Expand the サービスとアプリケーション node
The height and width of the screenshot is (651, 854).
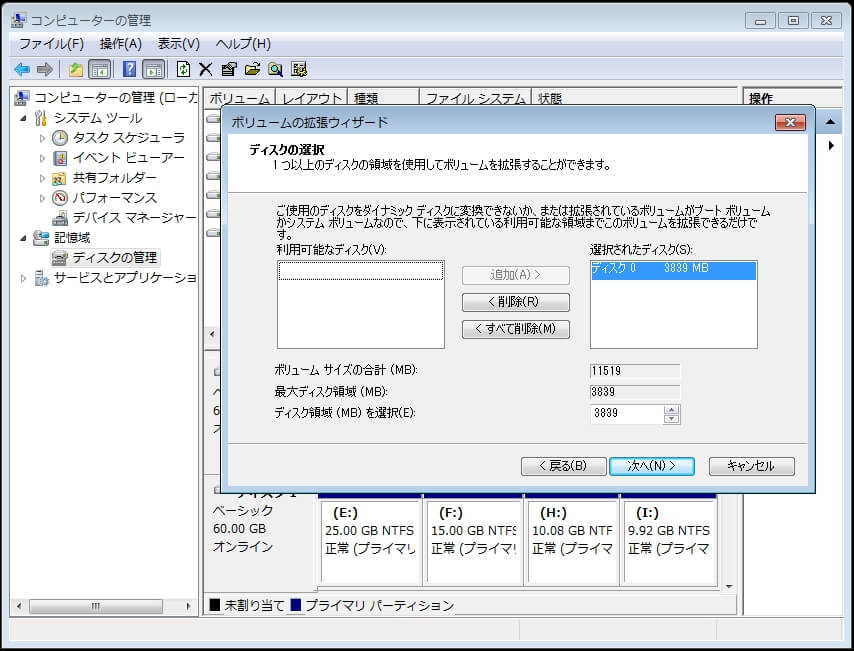(x=24, y=278)
